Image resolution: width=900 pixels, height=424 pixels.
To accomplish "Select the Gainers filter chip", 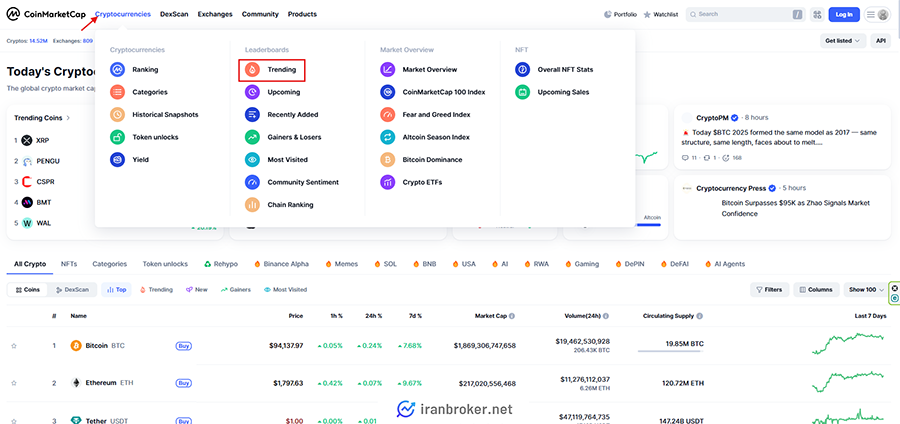I will [x=236, y=290].
